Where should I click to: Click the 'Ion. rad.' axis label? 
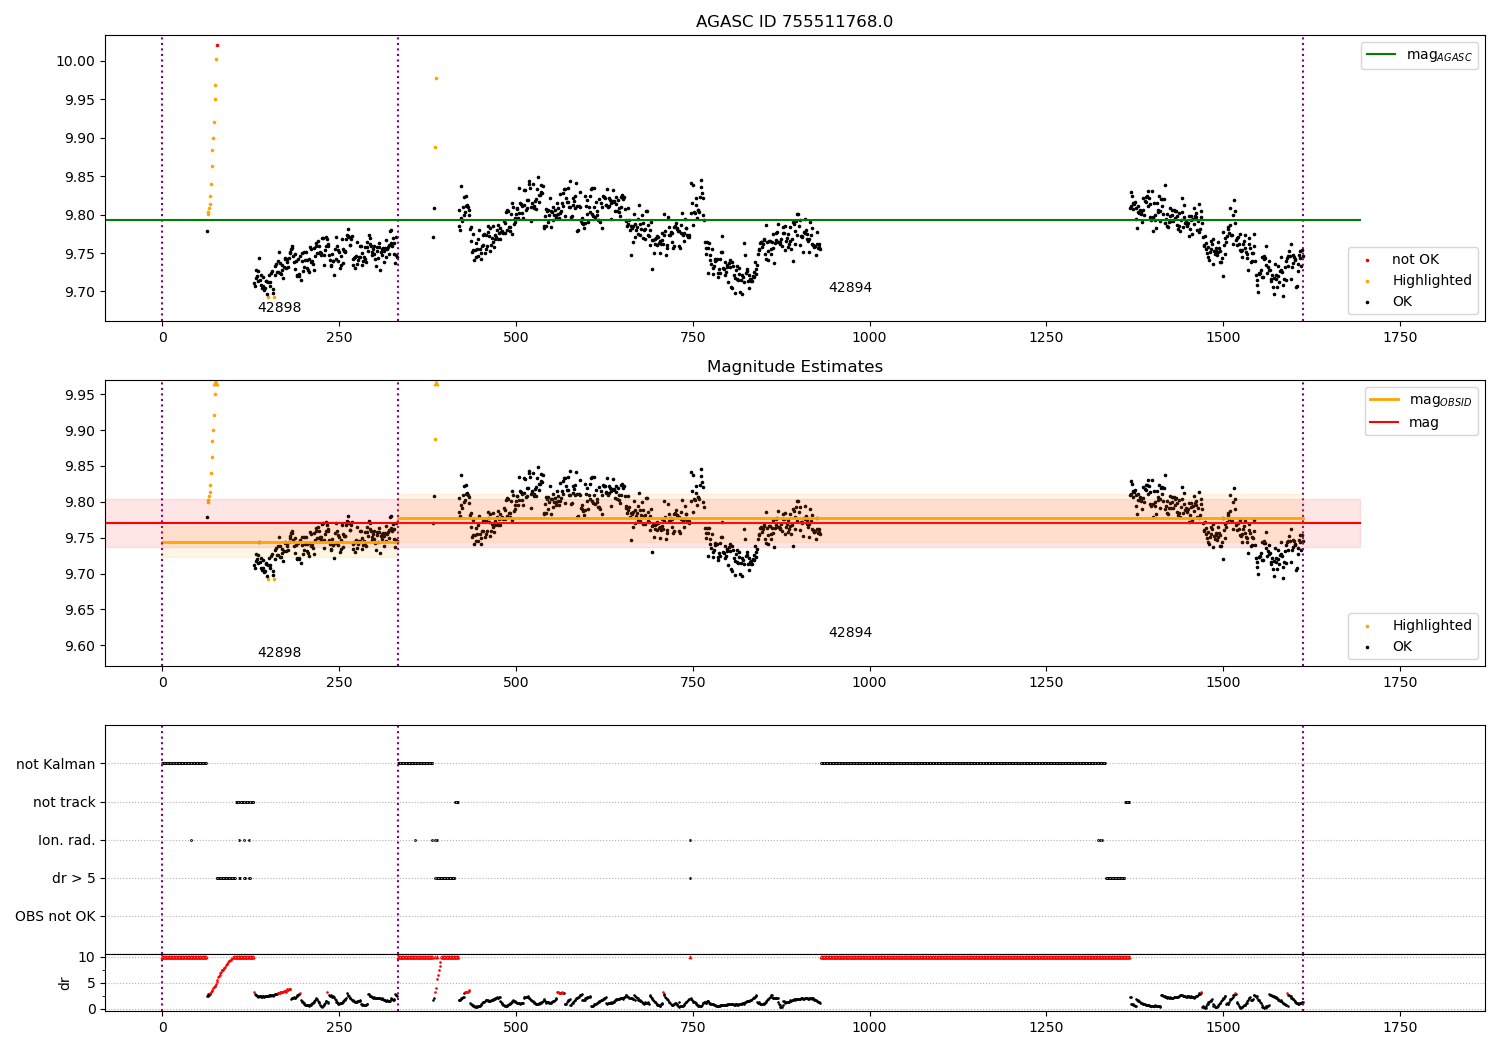(67, 840)
